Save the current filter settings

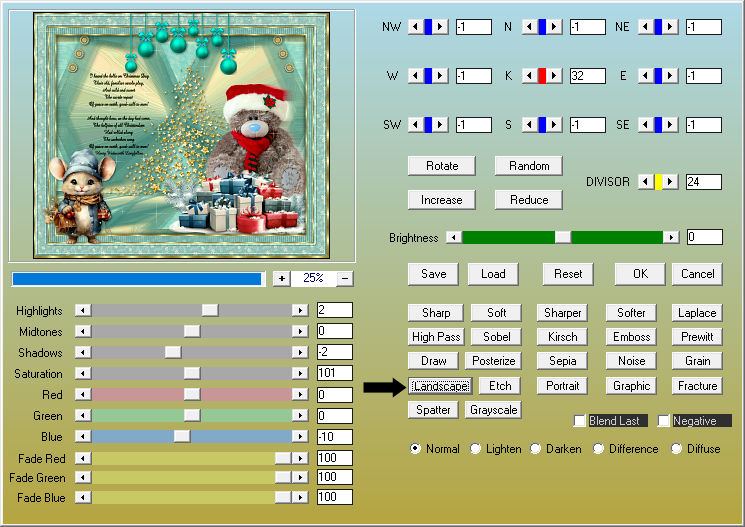click(433, 274)
